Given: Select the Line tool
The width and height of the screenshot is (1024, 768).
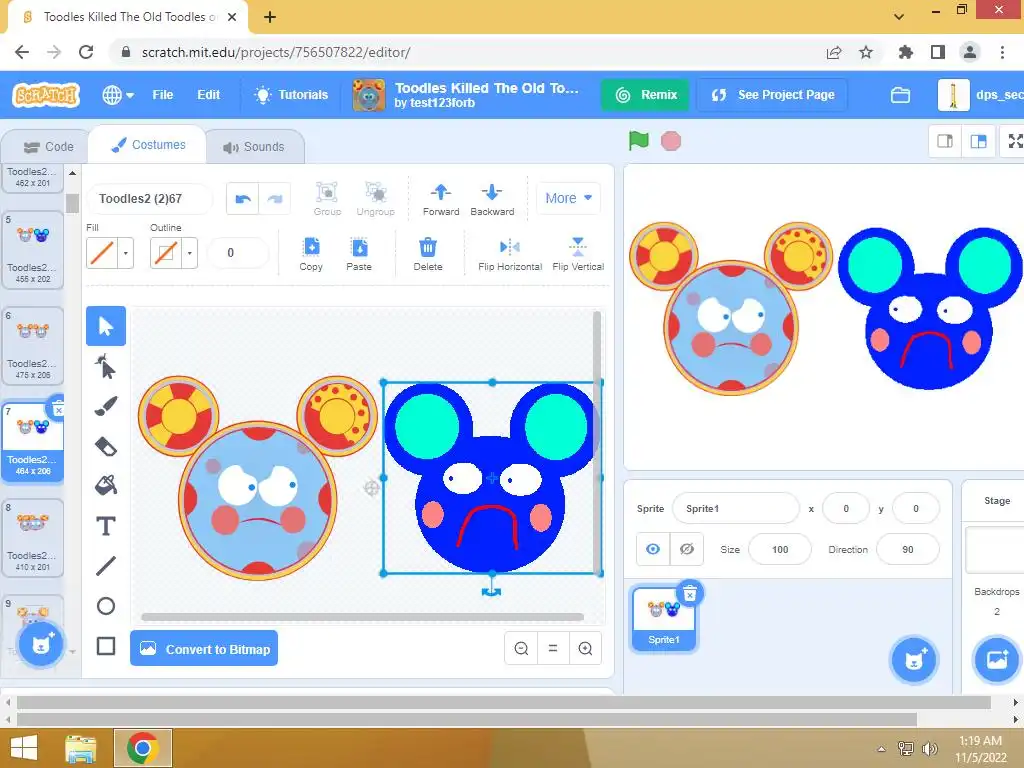Looking at the screenshot, I should [106, 566].
